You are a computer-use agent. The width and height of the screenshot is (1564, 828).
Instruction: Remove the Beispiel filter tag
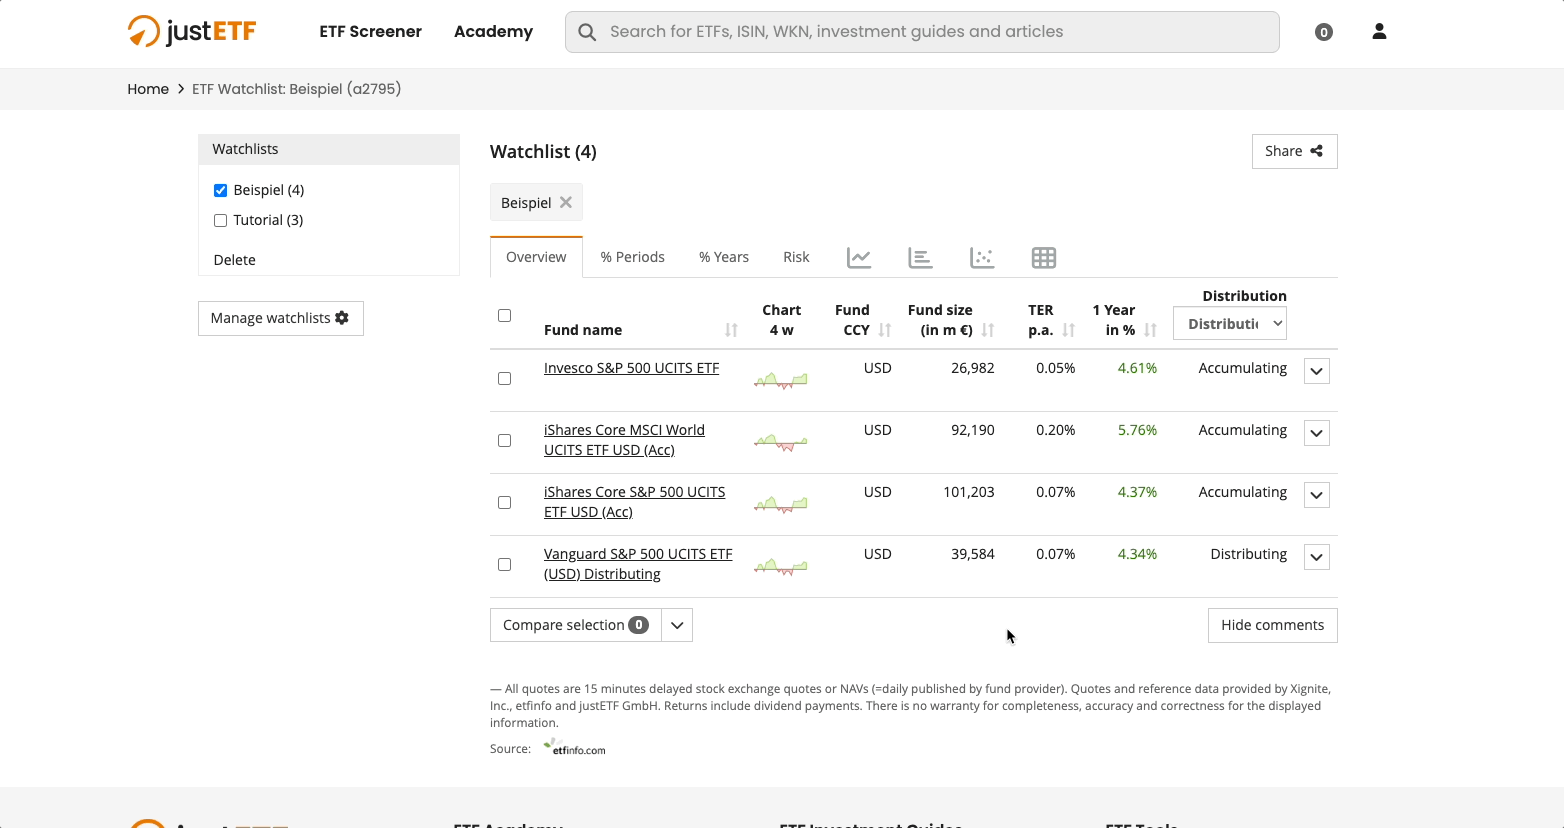click(x=566, y=202)
